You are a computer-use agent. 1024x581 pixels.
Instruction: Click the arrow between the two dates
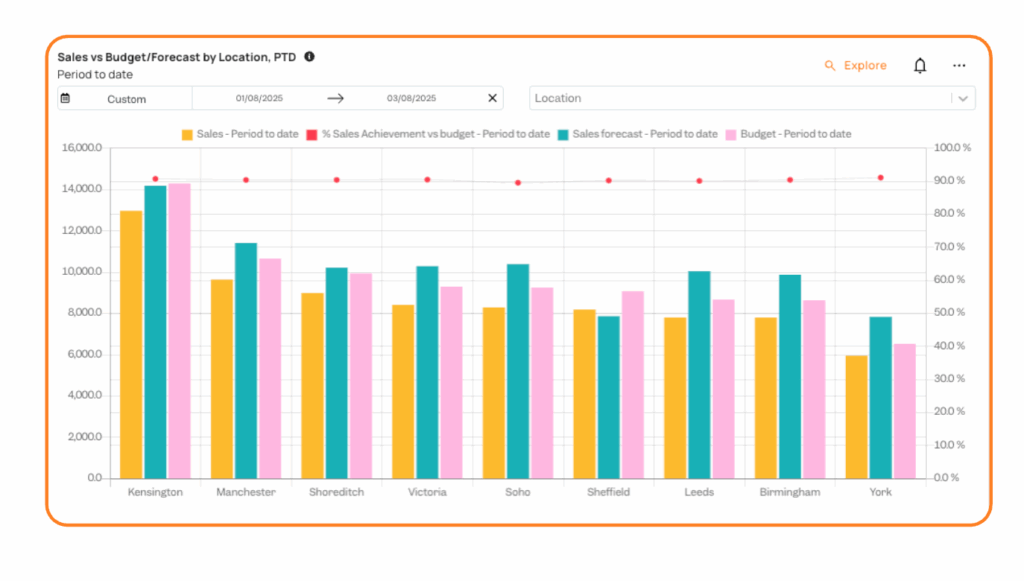pos(336,98)
